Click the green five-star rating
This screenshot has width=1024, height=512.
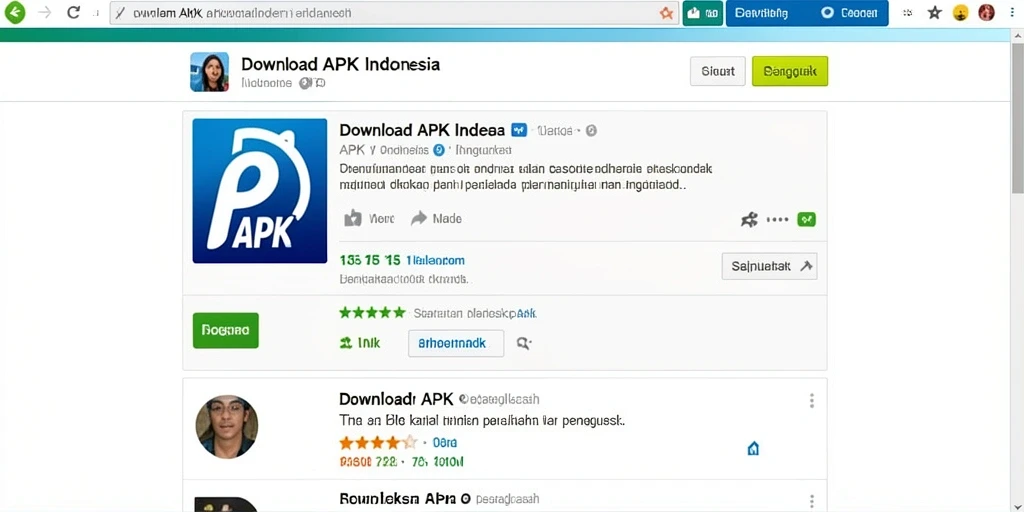[372, 312]
